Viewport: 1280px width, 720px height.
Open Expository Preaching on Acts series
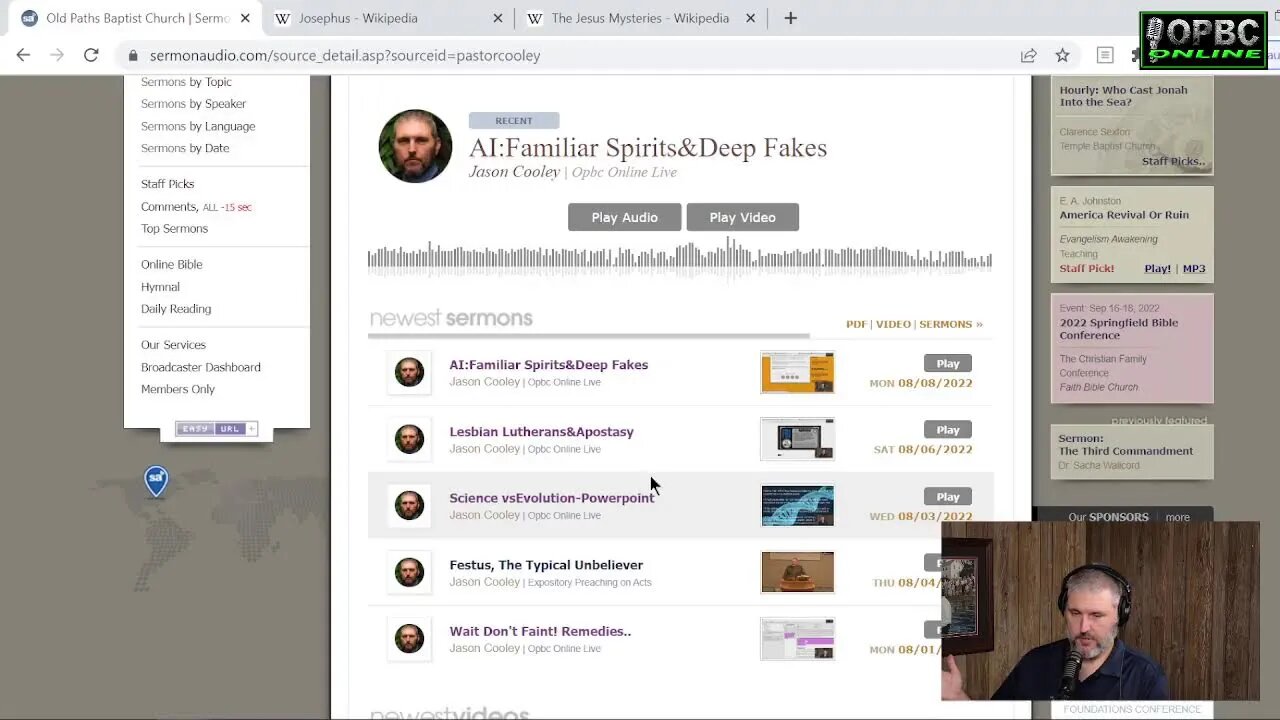(589, 582)
